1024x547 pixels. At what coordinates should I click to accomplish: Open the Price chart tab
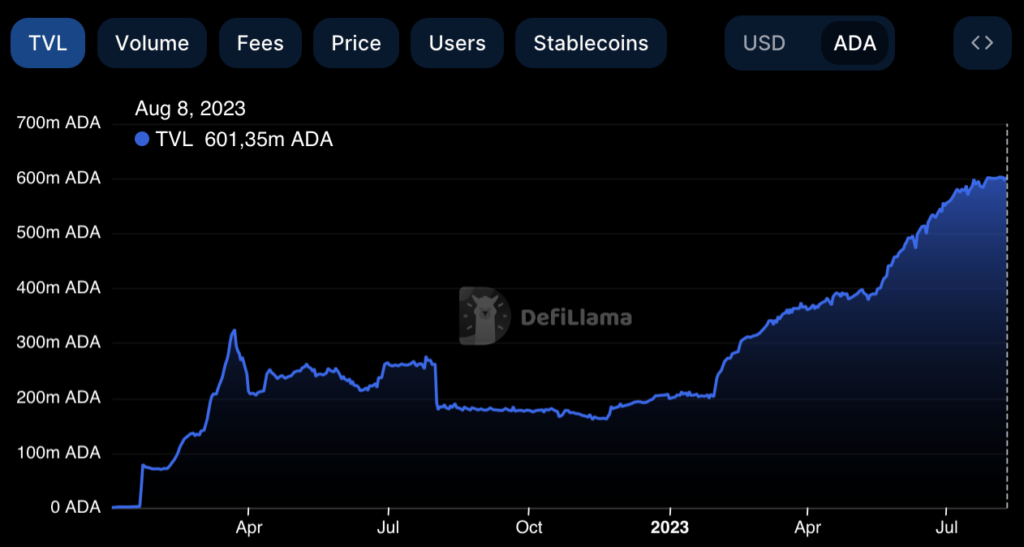pos(356,43)
